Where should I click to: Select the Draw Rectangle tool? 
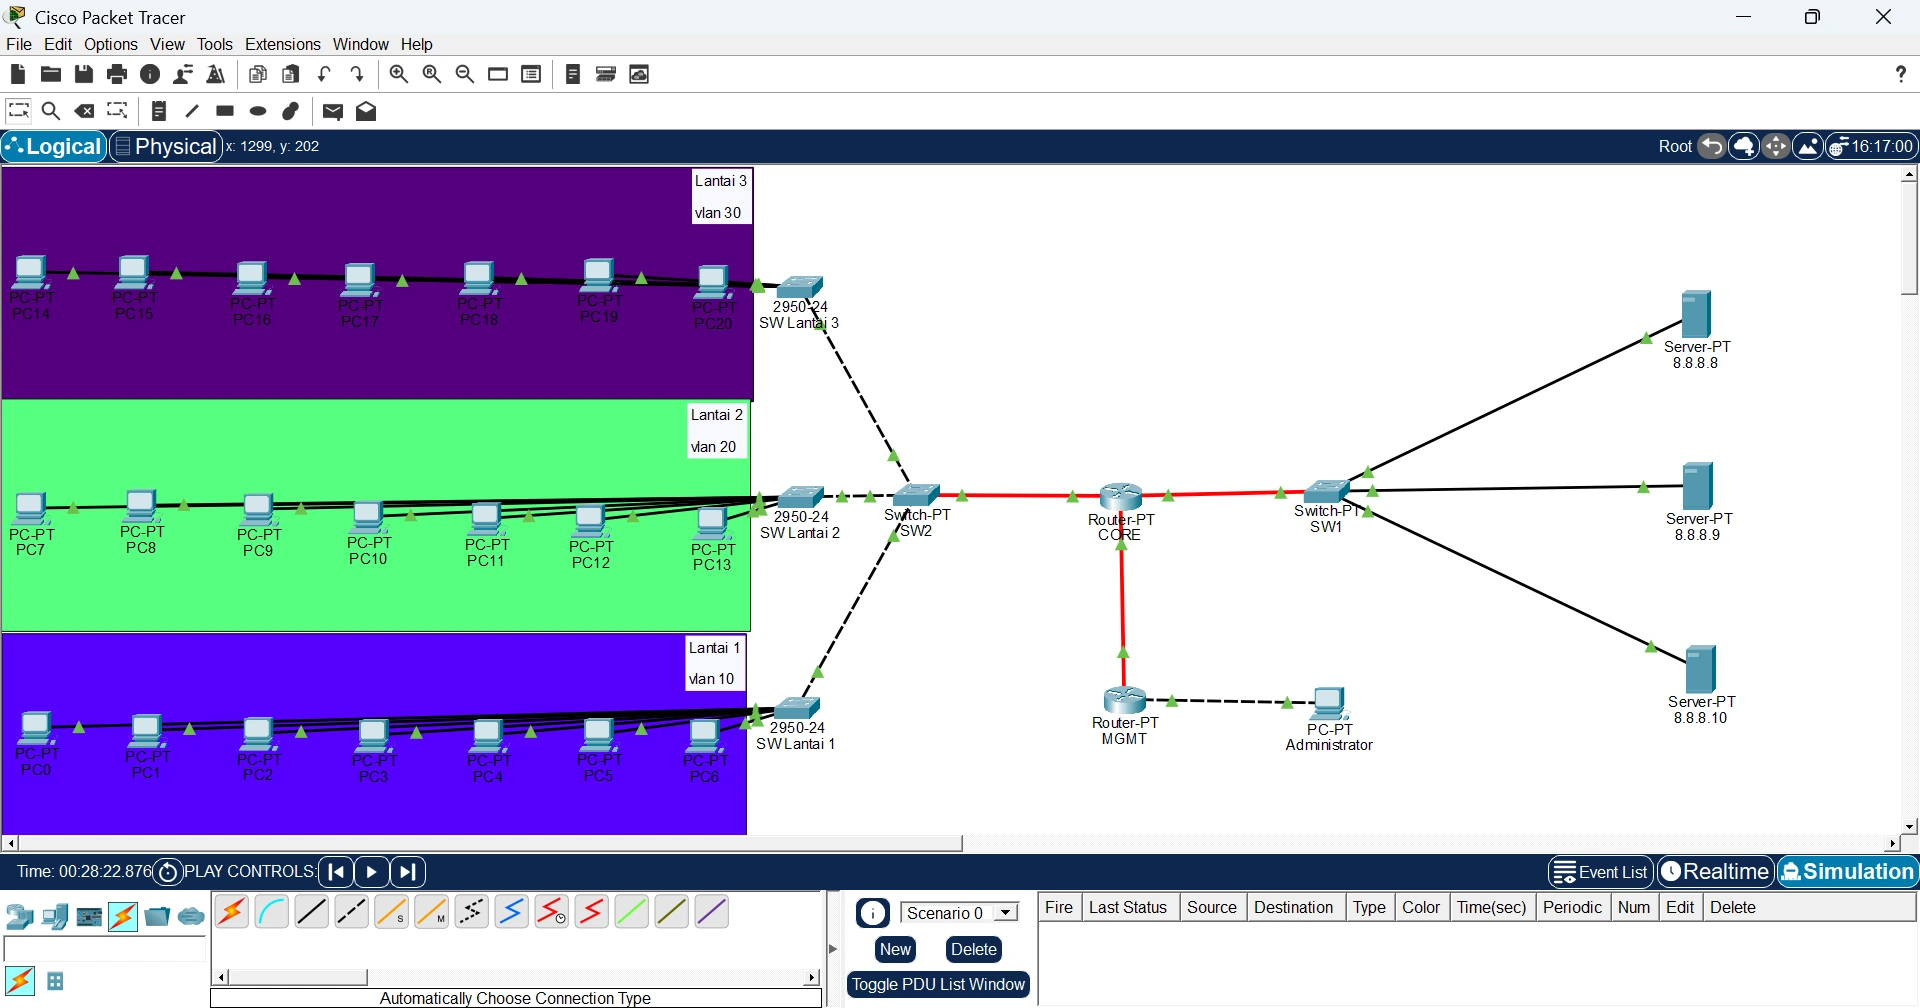click(225, 111)
